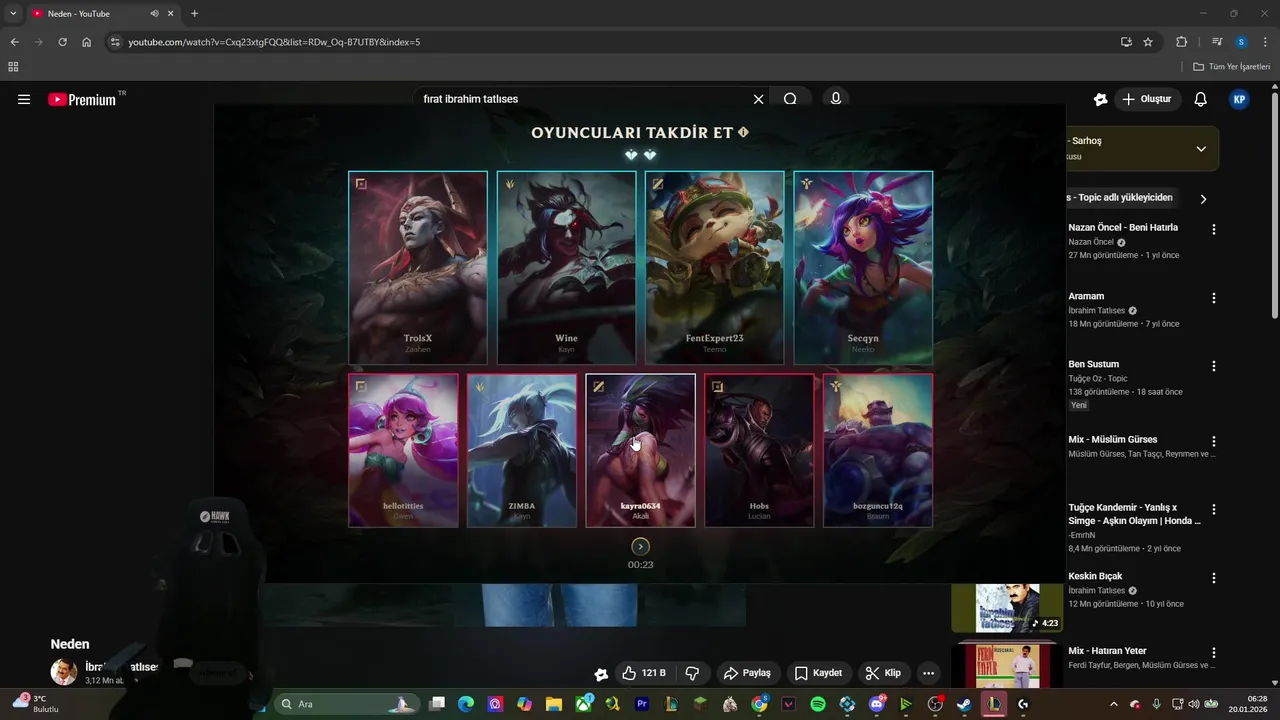Viewport: 1280px width, 720px height.
Task: Create a clip with Klip button
Action: click(x=883, y=673)
